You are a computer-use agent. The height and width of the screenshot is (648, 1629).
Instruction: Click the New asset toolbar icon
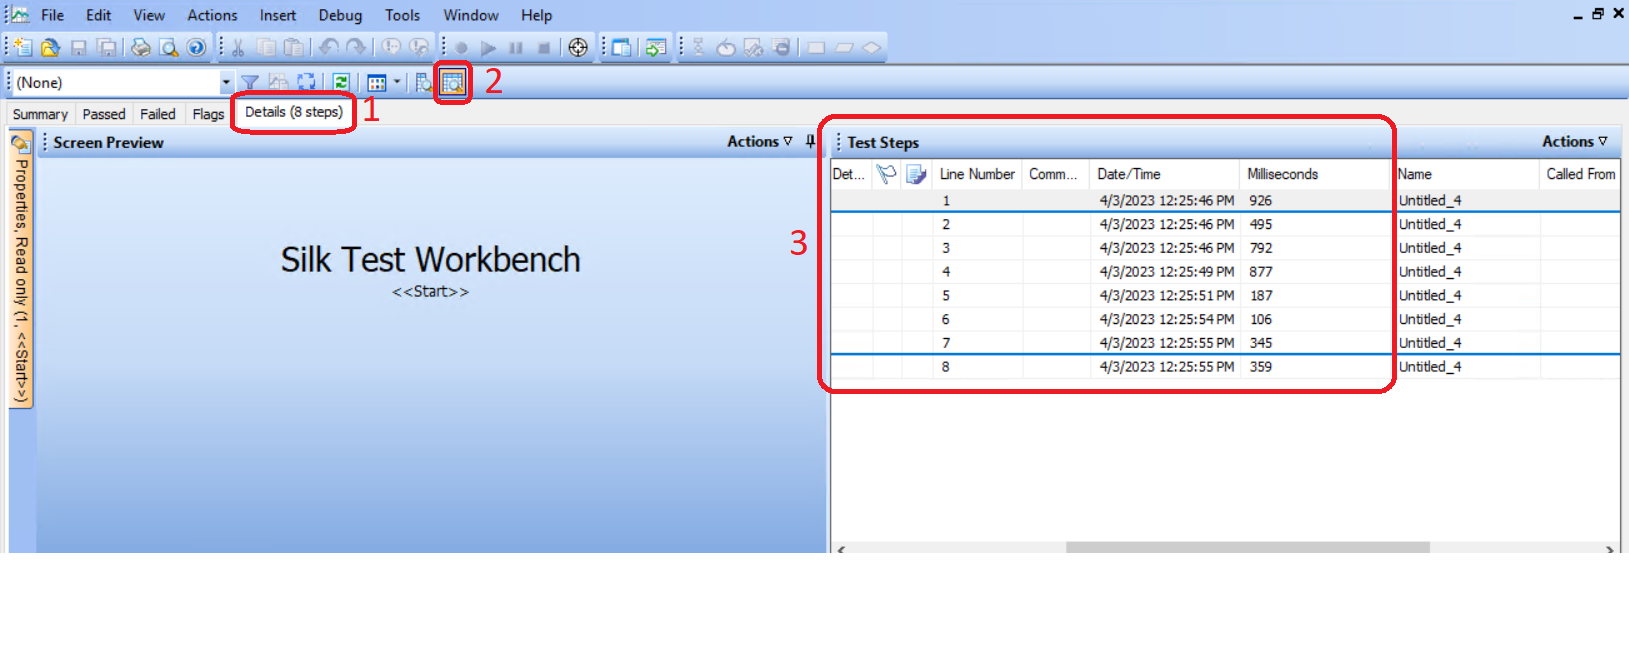point(23,47)
